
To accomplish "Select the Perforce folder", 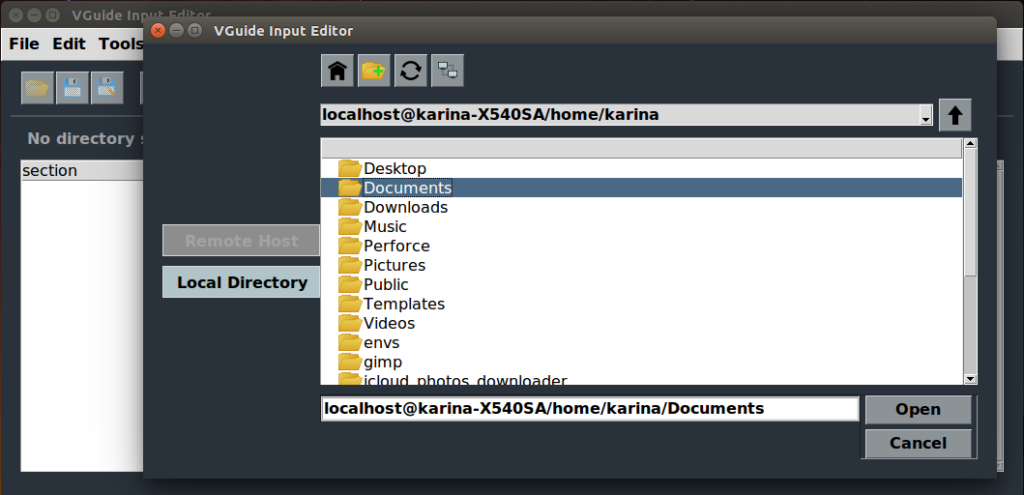I will 641,246.
